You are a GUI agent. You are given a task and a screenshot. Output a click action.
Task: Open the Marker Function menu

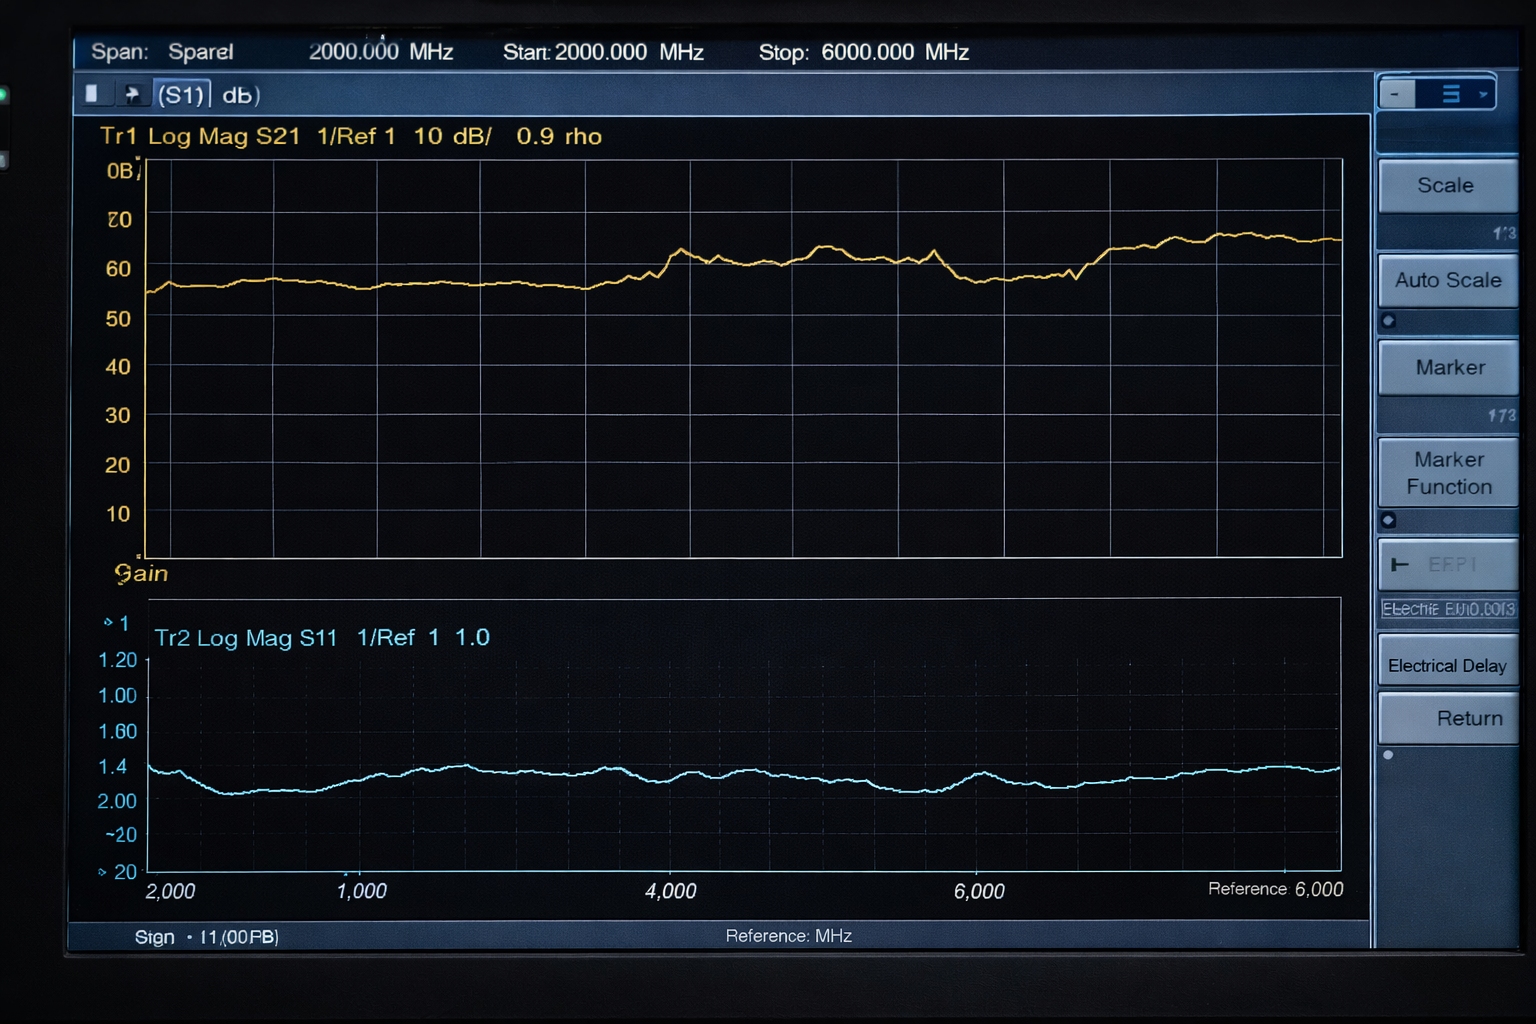click(1448, 473)
